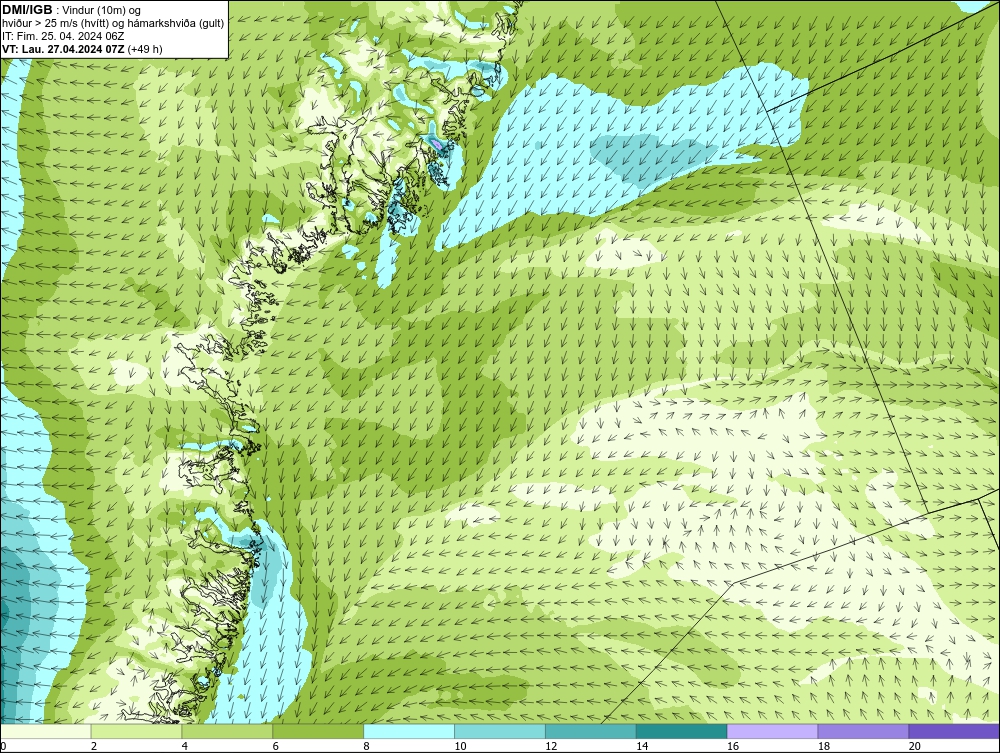Click the legend scale label '16'
1000x753 pixels.
tap(733, 746)
